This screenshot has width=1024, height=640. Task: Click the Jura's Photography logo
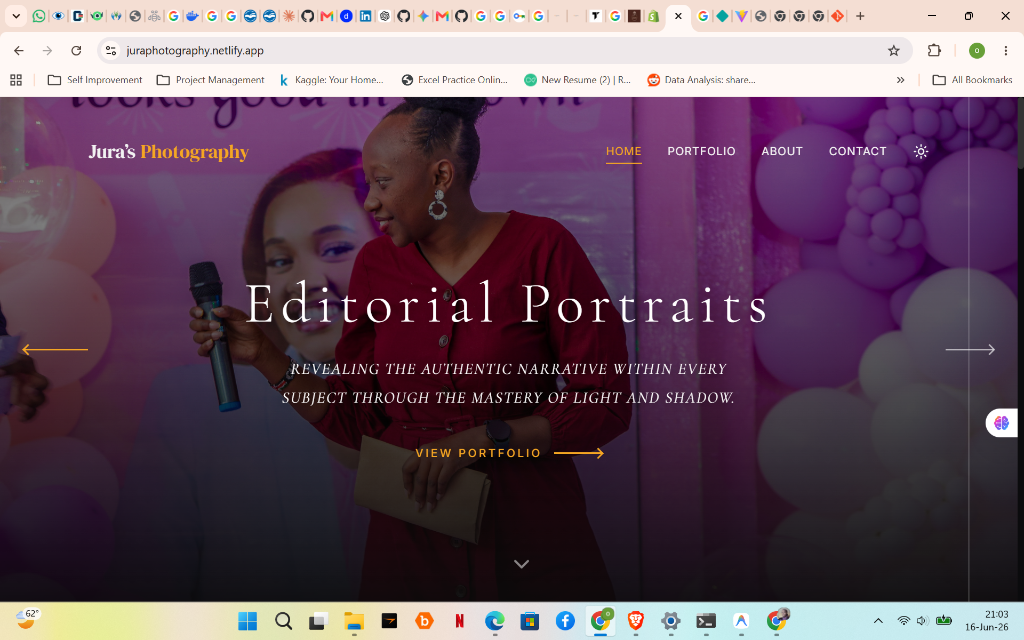pyautogui.click(x=168, y=152)
